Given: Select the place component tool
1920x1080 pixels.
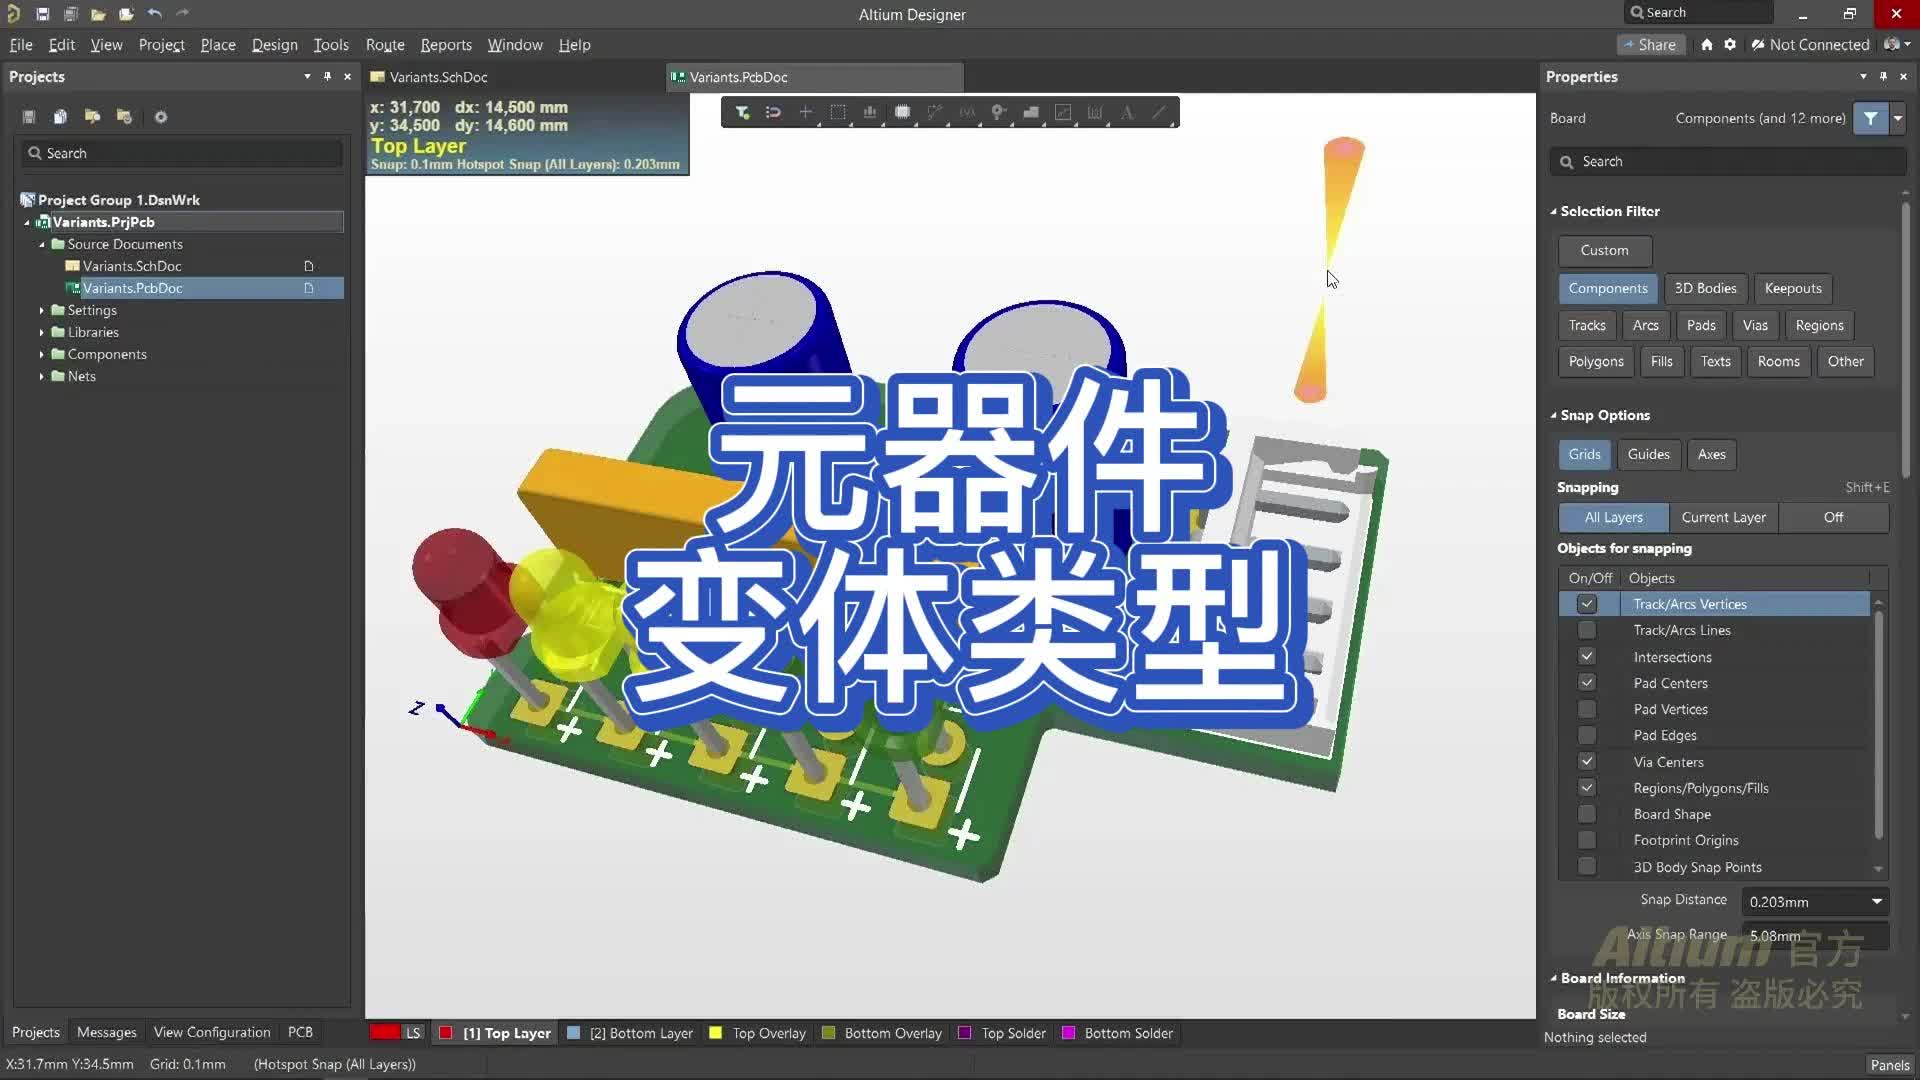Looking at the screenshot, I should [x=903, y=112].
